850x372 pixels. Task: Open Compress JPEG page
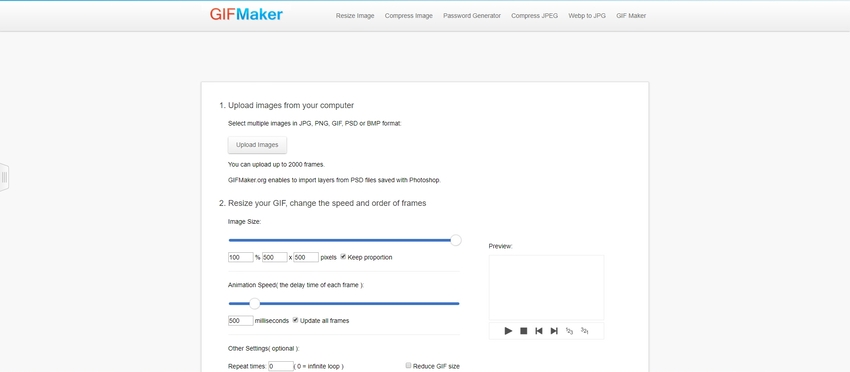pyautogui.click(x=535, y=16)
